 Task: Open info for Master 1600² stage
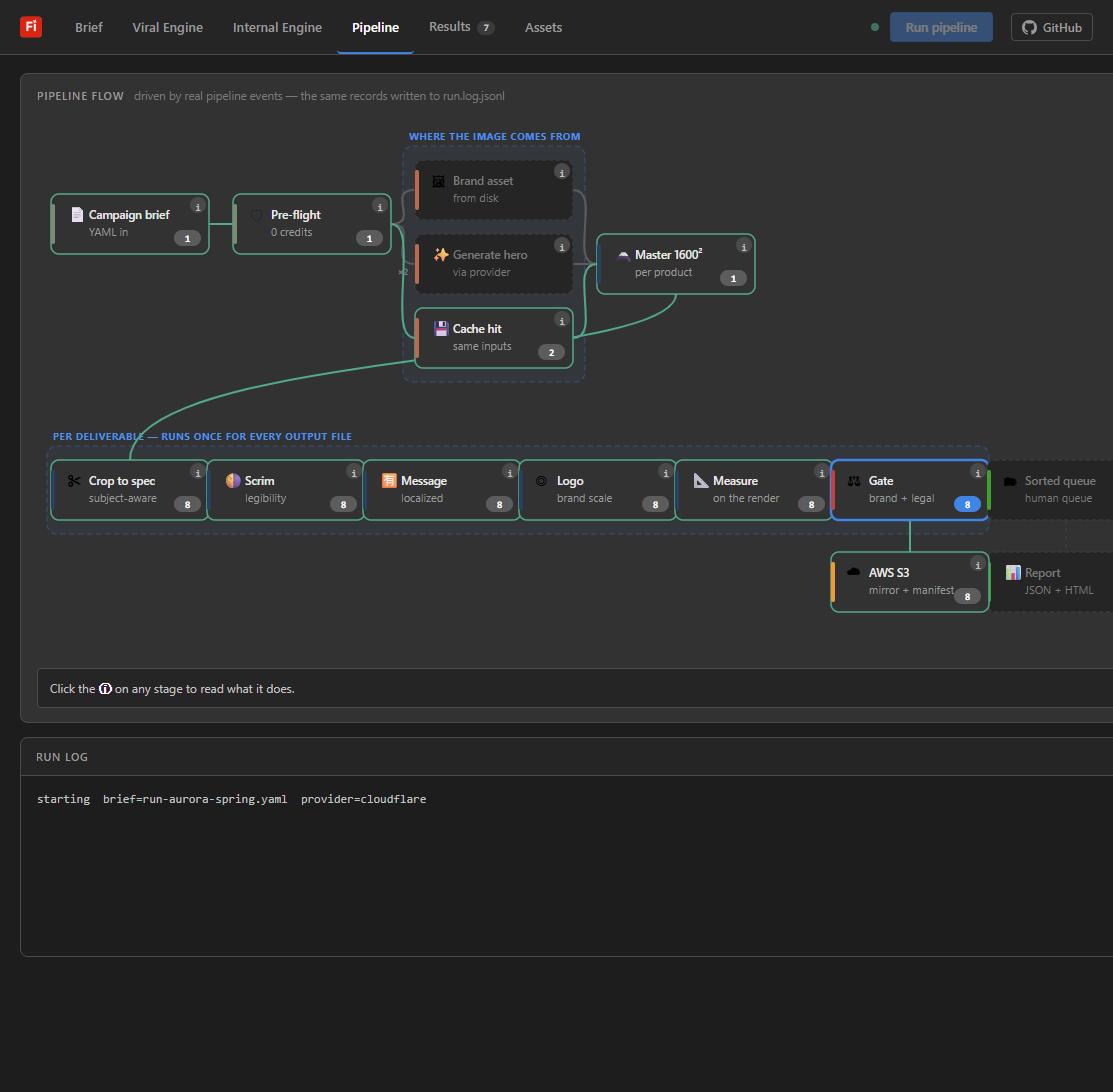point(743,246)
